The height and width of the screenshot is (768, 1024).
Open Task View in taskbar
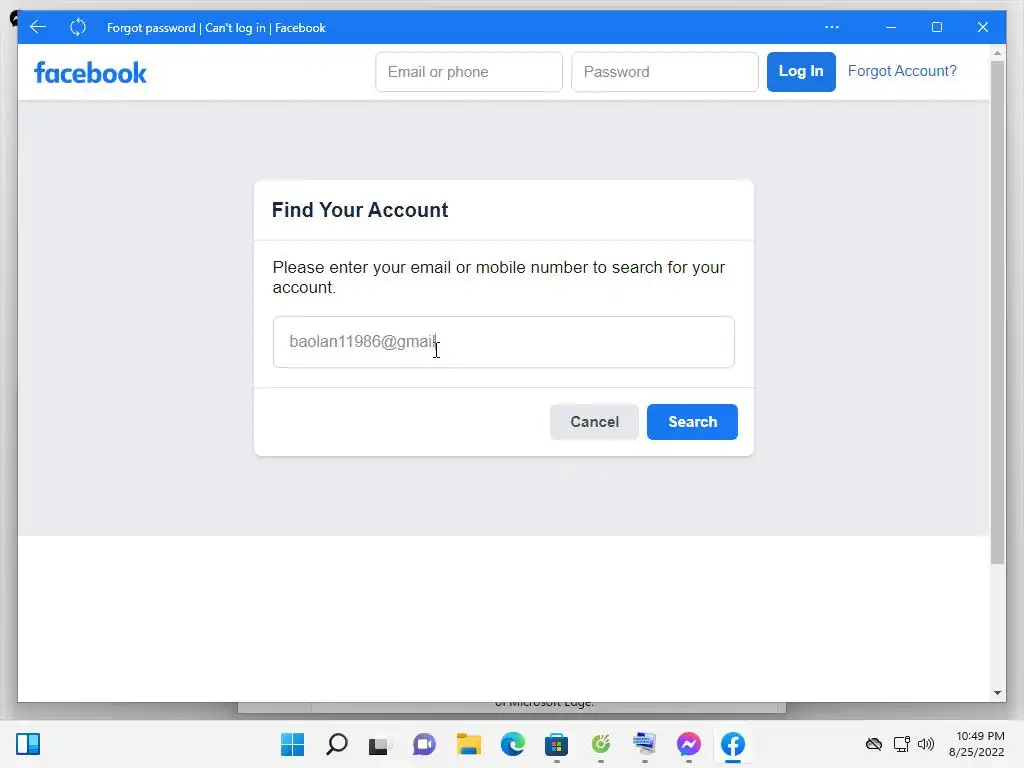tap(379, 745)
